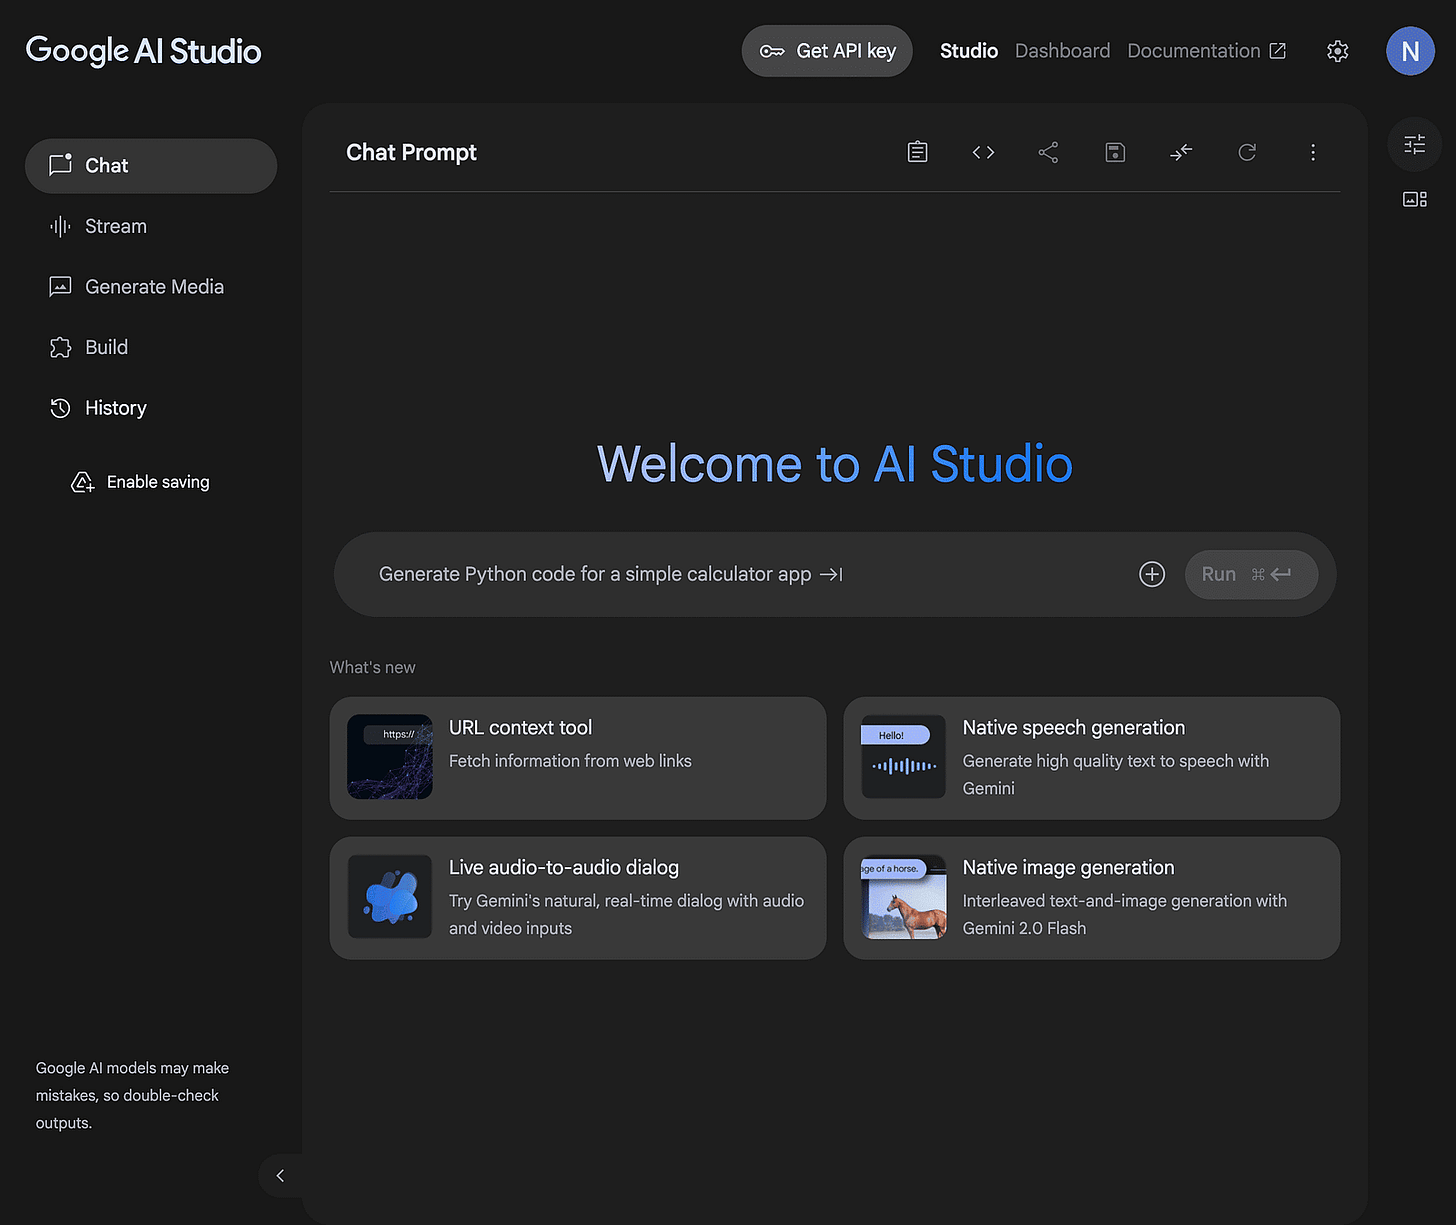Screen dimensions: 1456x1225
Task: Open the URL context tool card
Action: (x=578, y=758)
